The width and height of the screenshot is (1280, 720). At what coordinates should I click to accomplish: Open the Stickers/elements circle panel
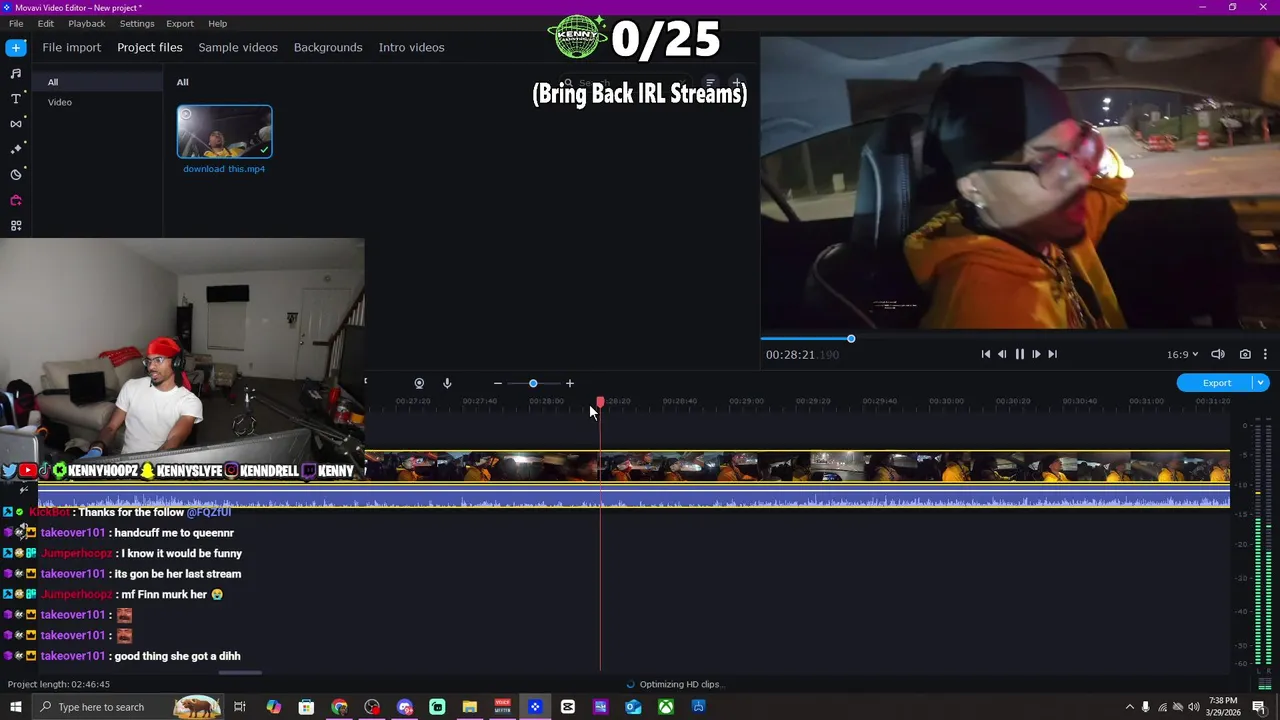(16, 174)
